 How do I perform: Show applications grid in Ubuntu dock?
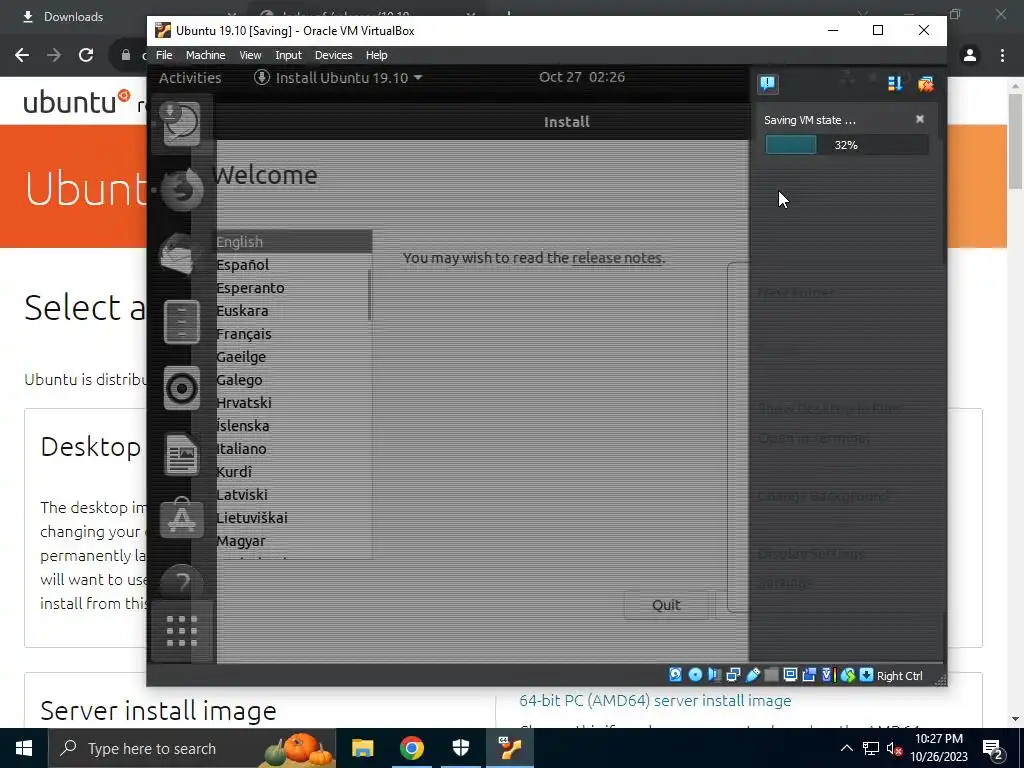(182, 631)
